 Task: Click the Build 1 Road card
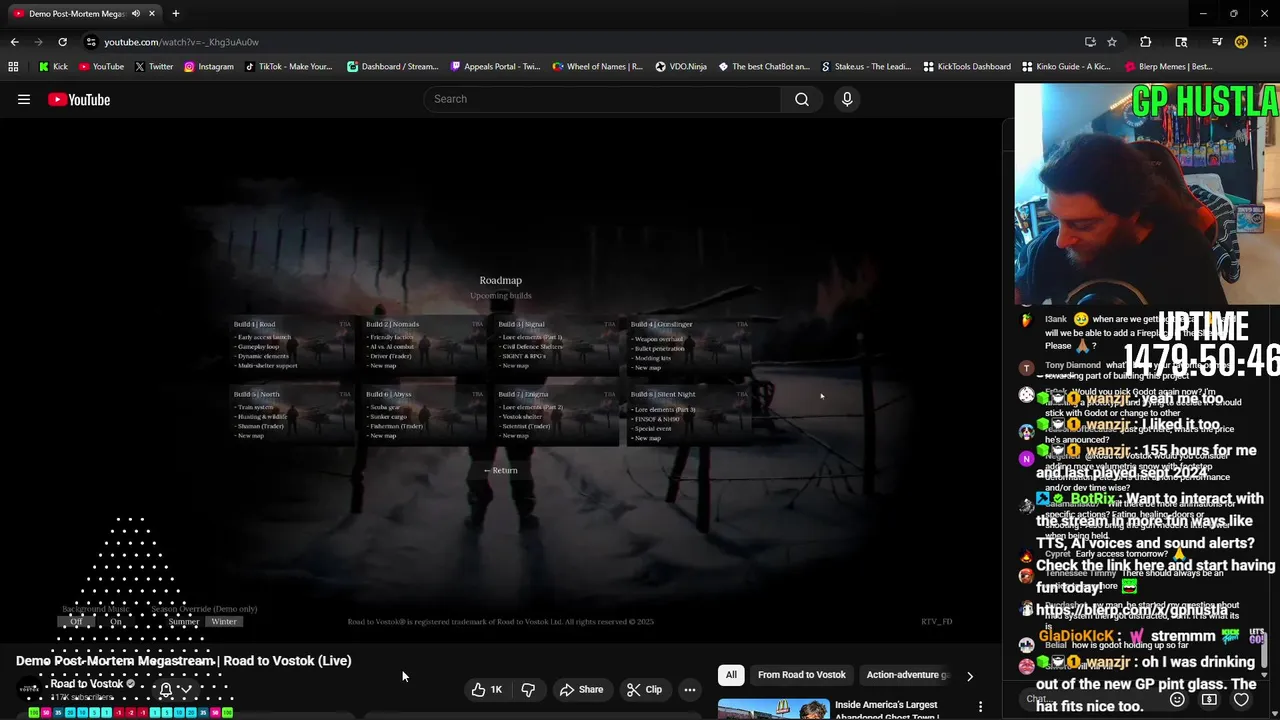(291, 346)
